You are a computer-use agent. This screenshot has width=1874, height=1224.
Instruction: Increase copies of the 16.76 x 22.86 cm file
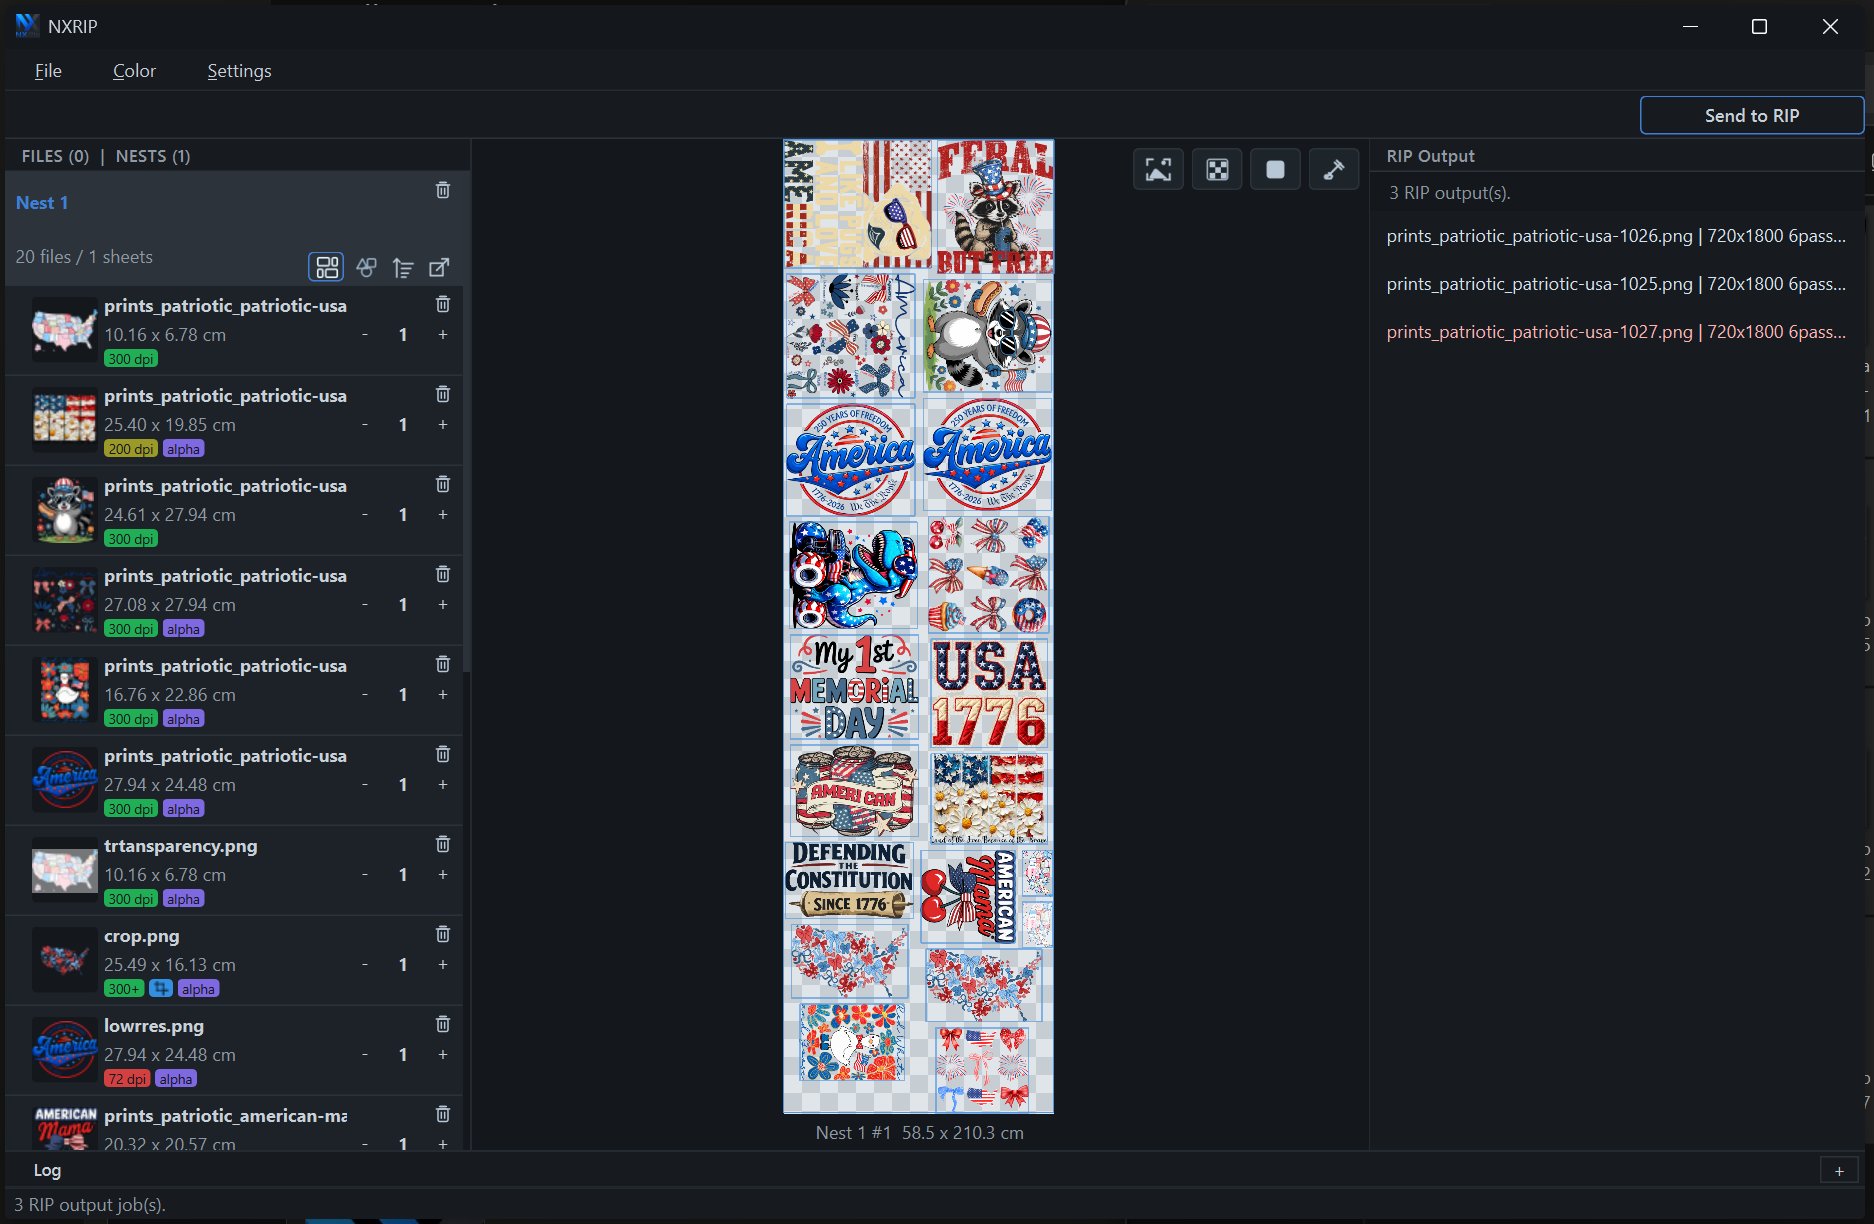[443, 695]
